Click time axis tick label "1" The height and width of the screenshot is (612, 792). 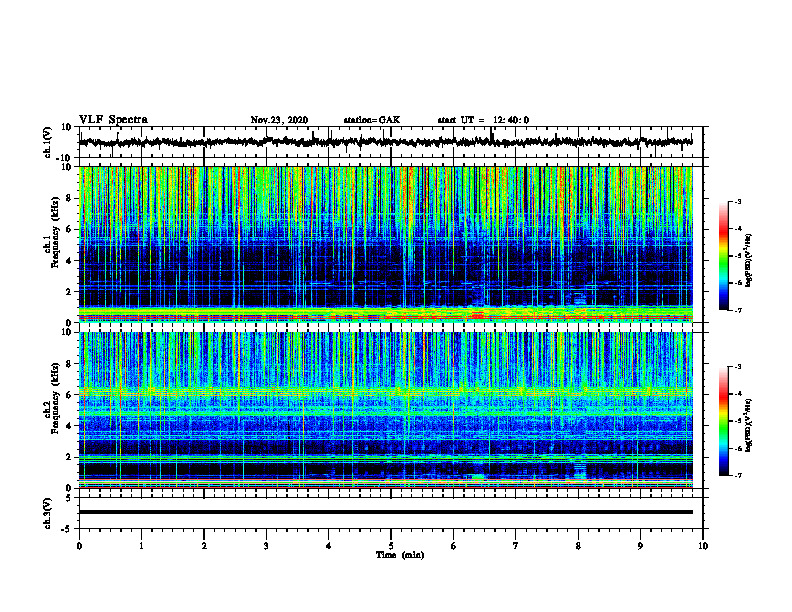pos(141,546)
